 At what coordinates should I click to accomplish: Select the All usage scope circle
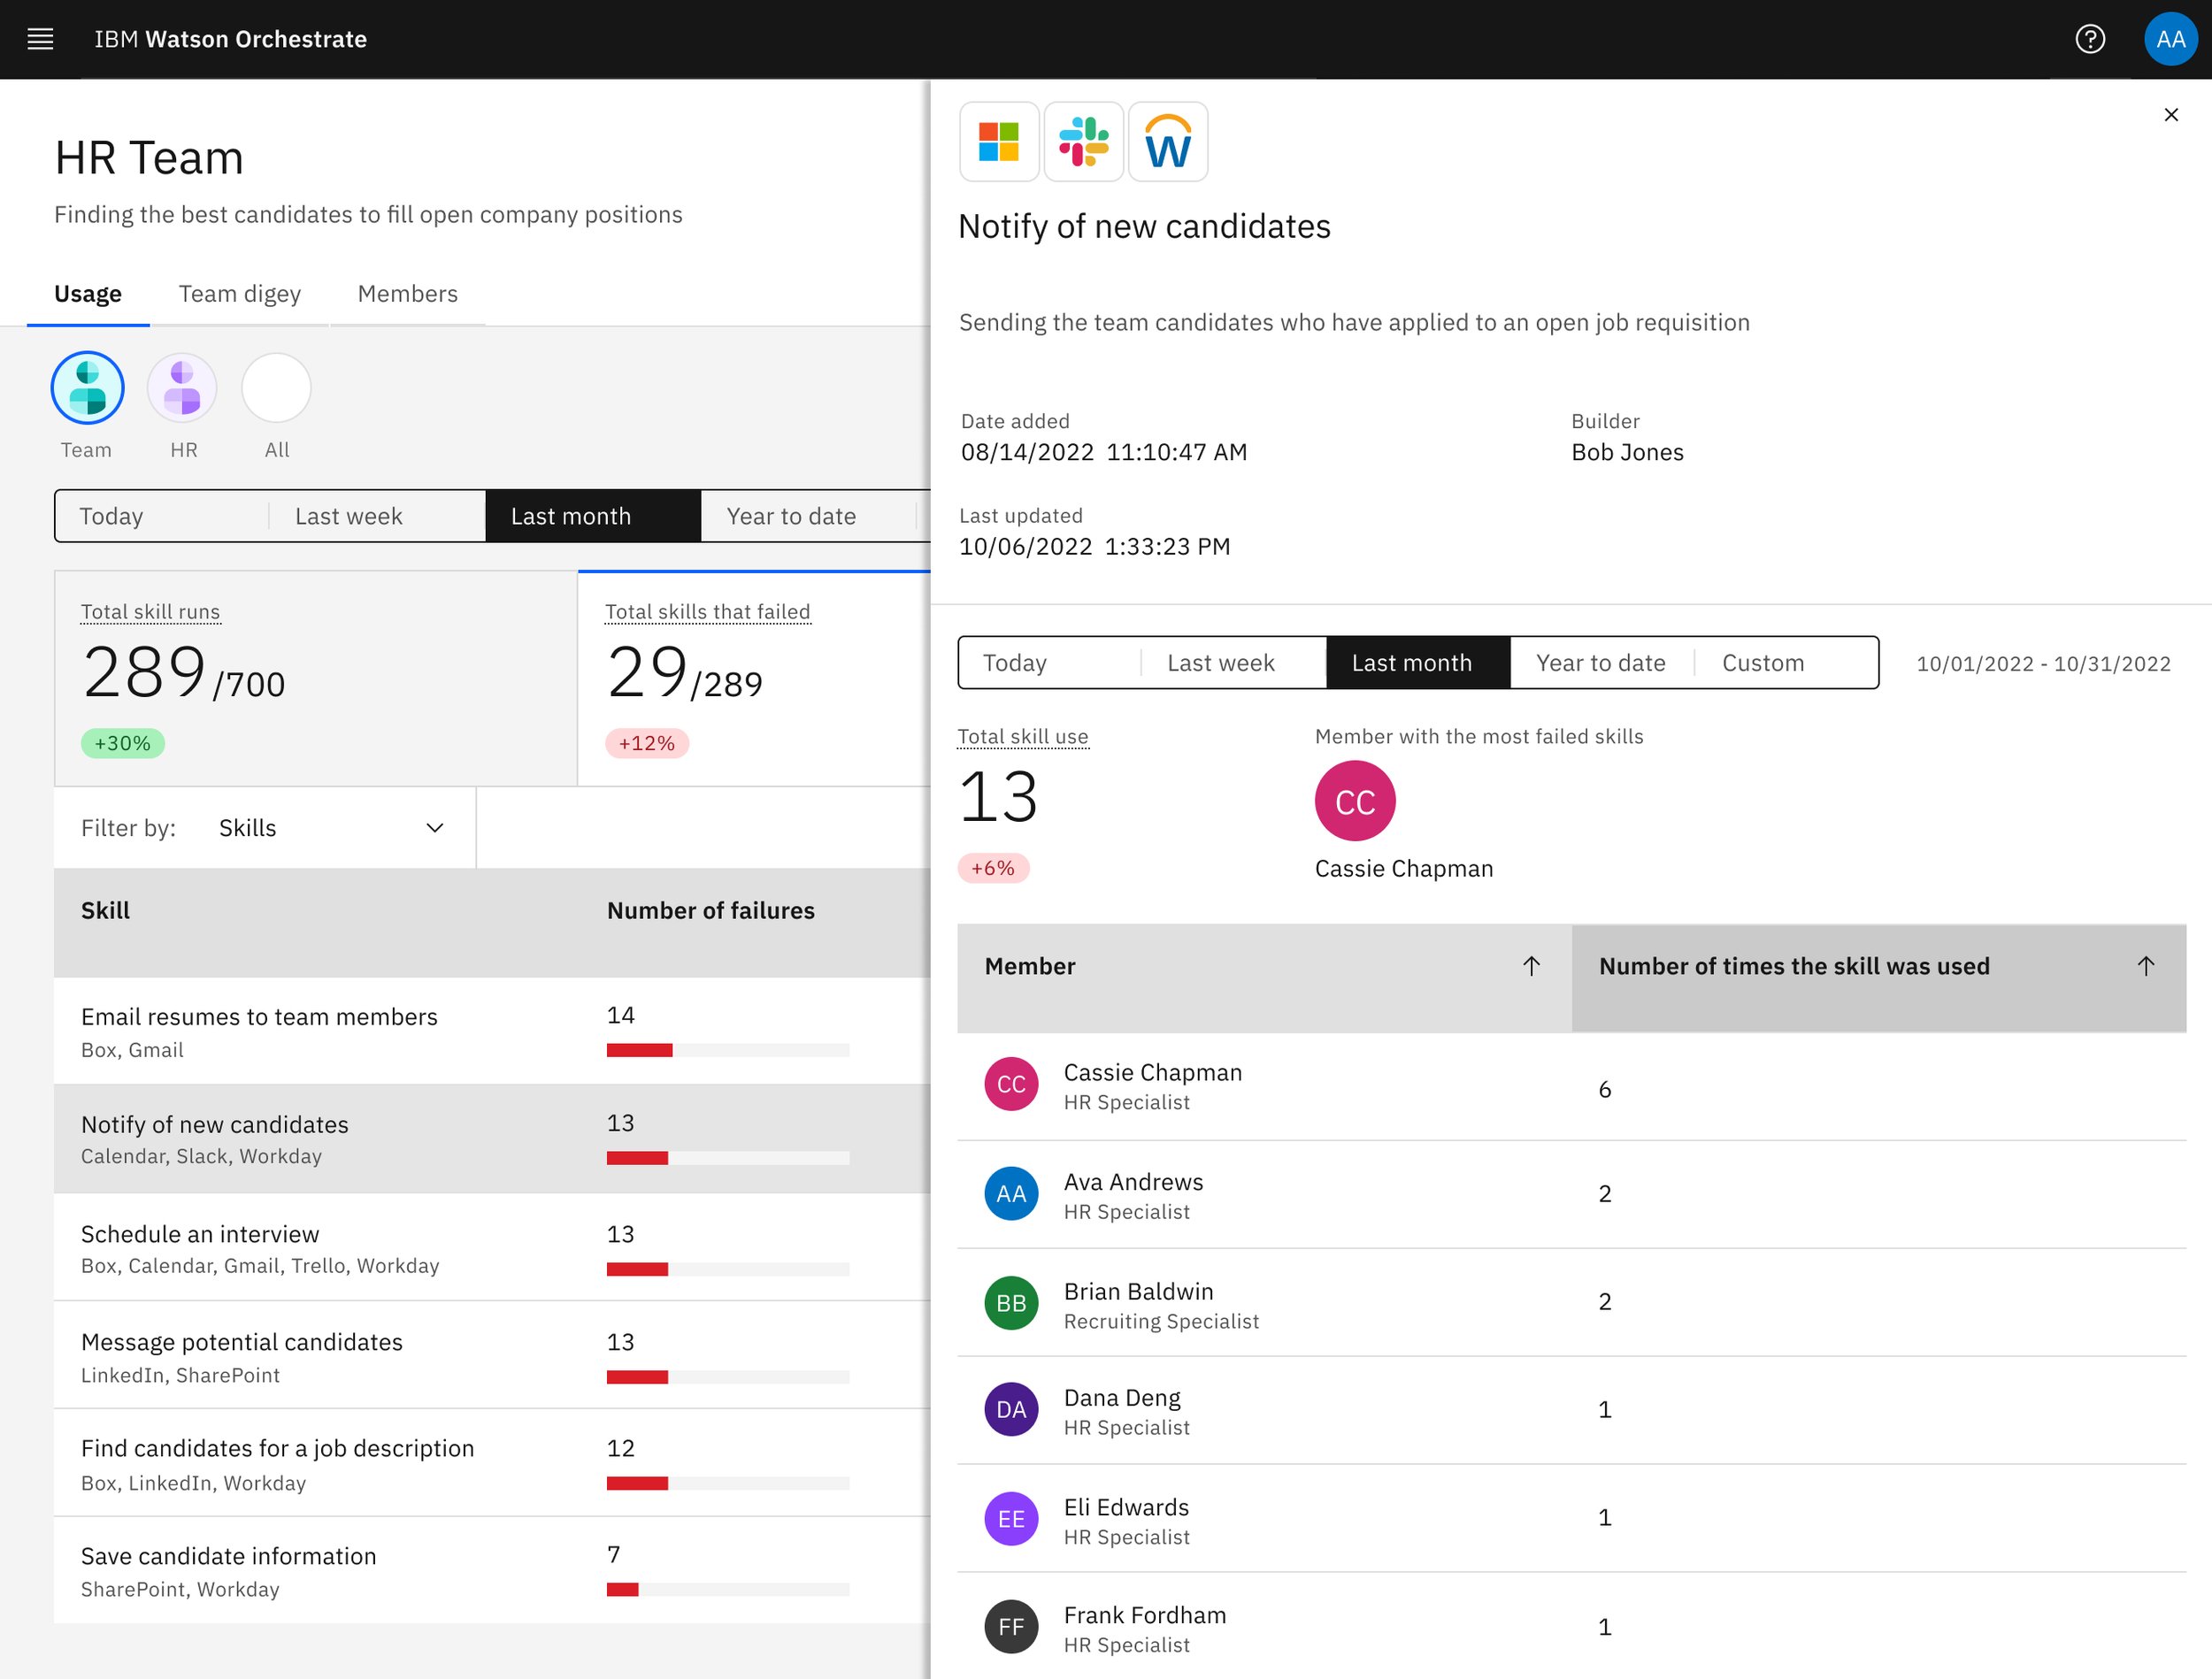click(x=276, y=388)
